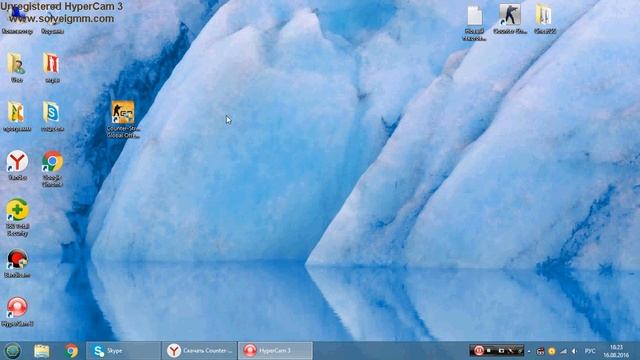The height and width of the screenshot is (360, 640).
Task: Open the Computer desktop icon
Action: pyautogui.click(x=17, y=19)
